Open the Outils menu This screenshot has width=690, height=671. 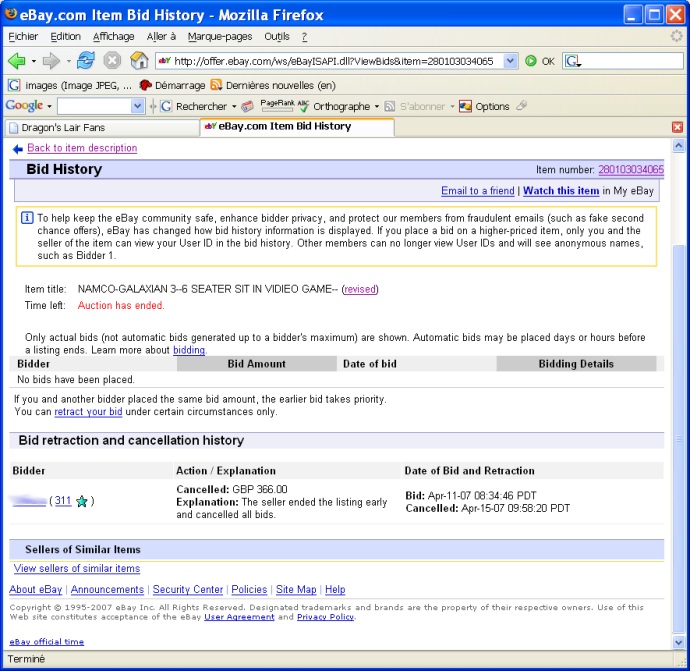[277, 37]
